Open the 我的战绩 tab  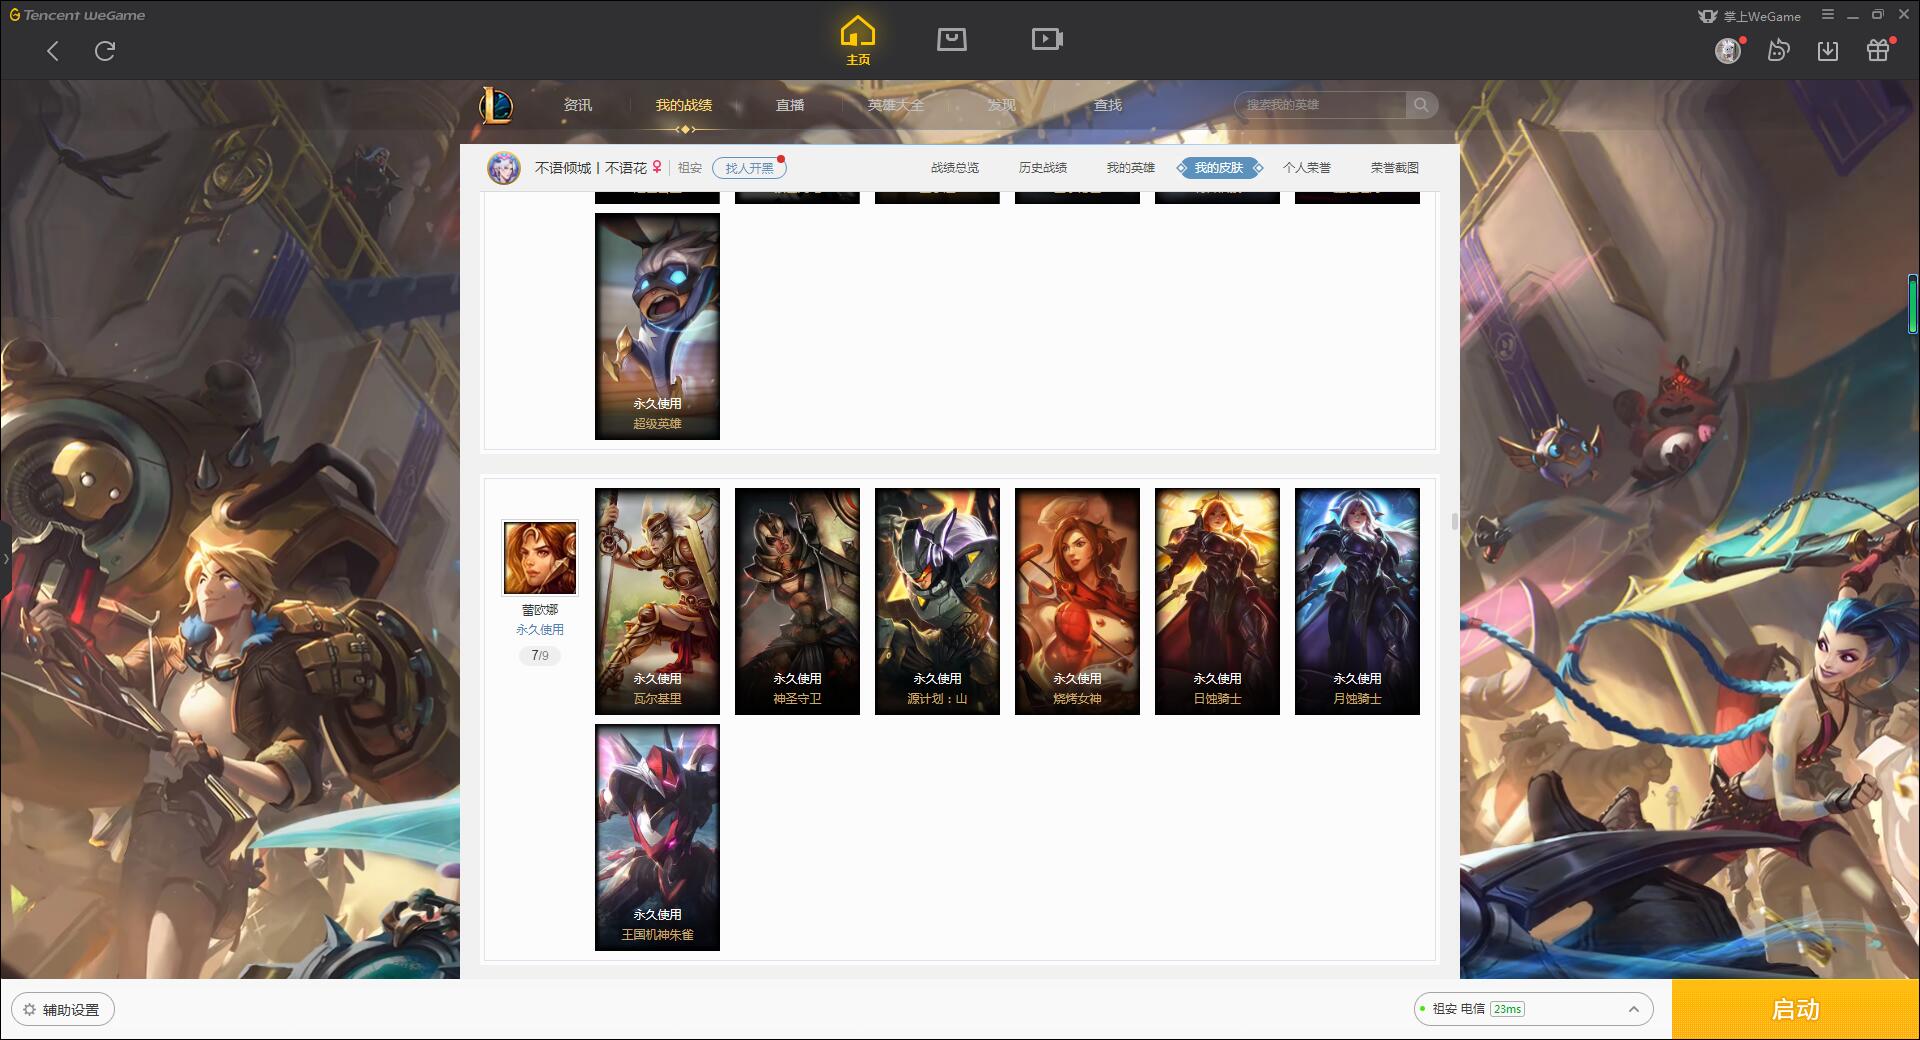[x=684, y=105]
